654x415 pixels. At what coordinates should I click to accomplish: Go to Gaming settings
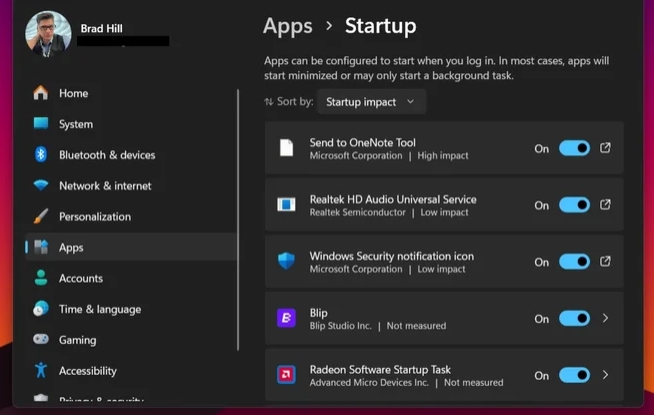pyautogui.click(x=131, y=340)
